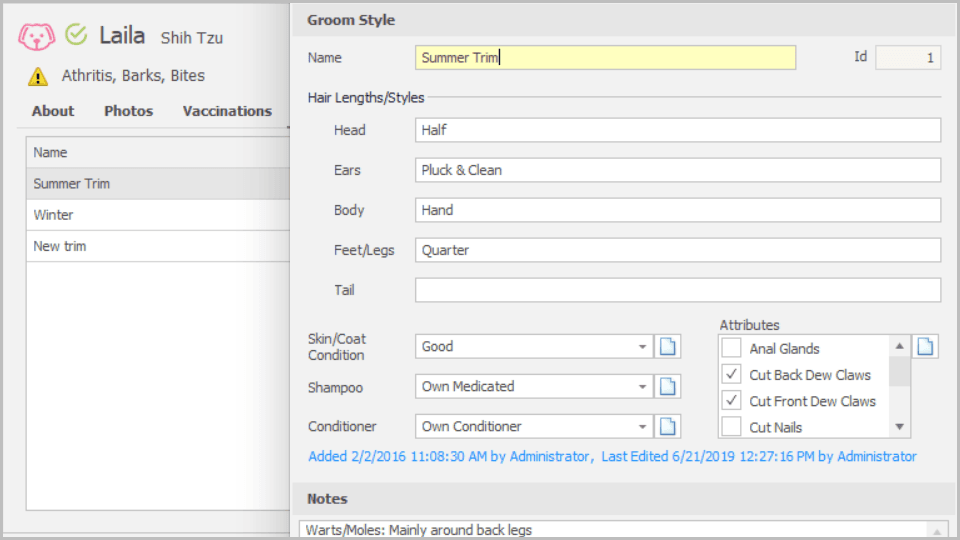Open the Shampoo document icon

(667, 386)
